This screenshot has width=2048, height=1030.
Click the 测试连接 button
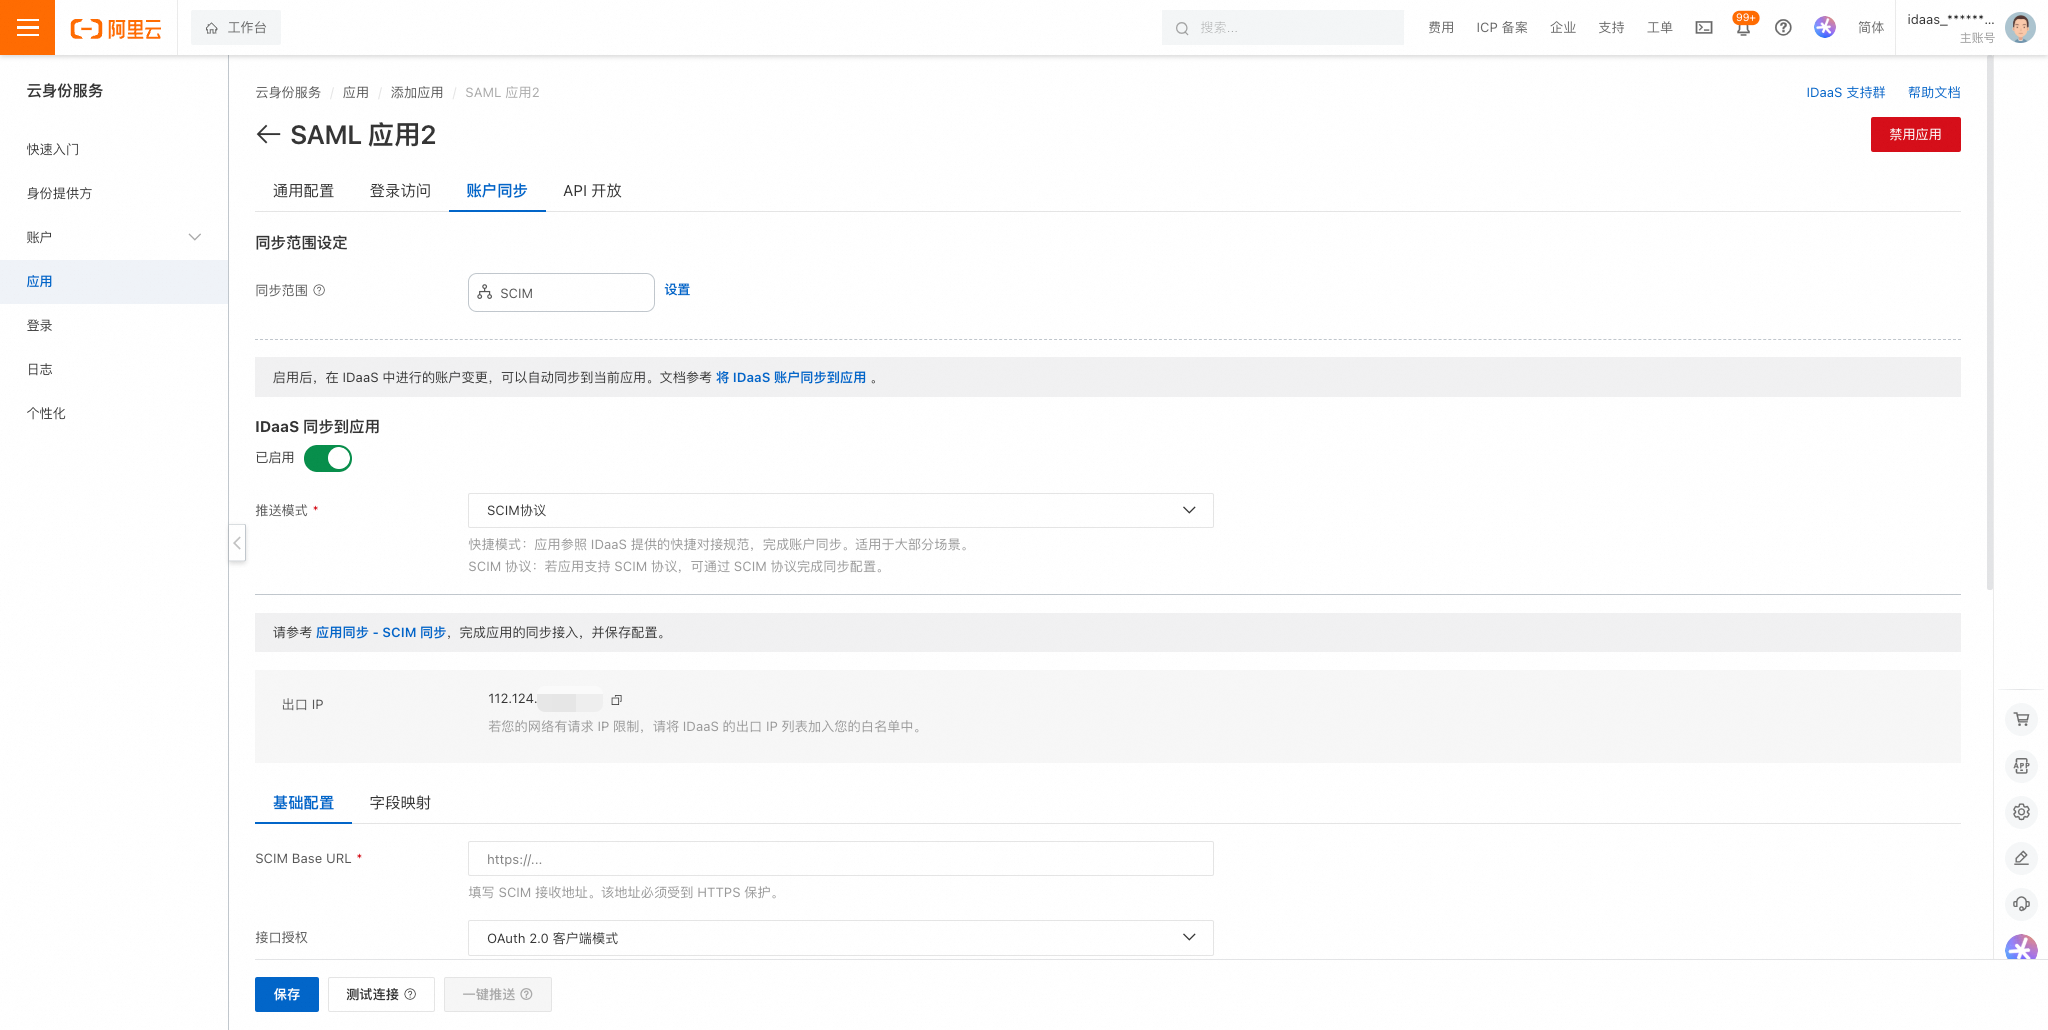pos(381,994)
